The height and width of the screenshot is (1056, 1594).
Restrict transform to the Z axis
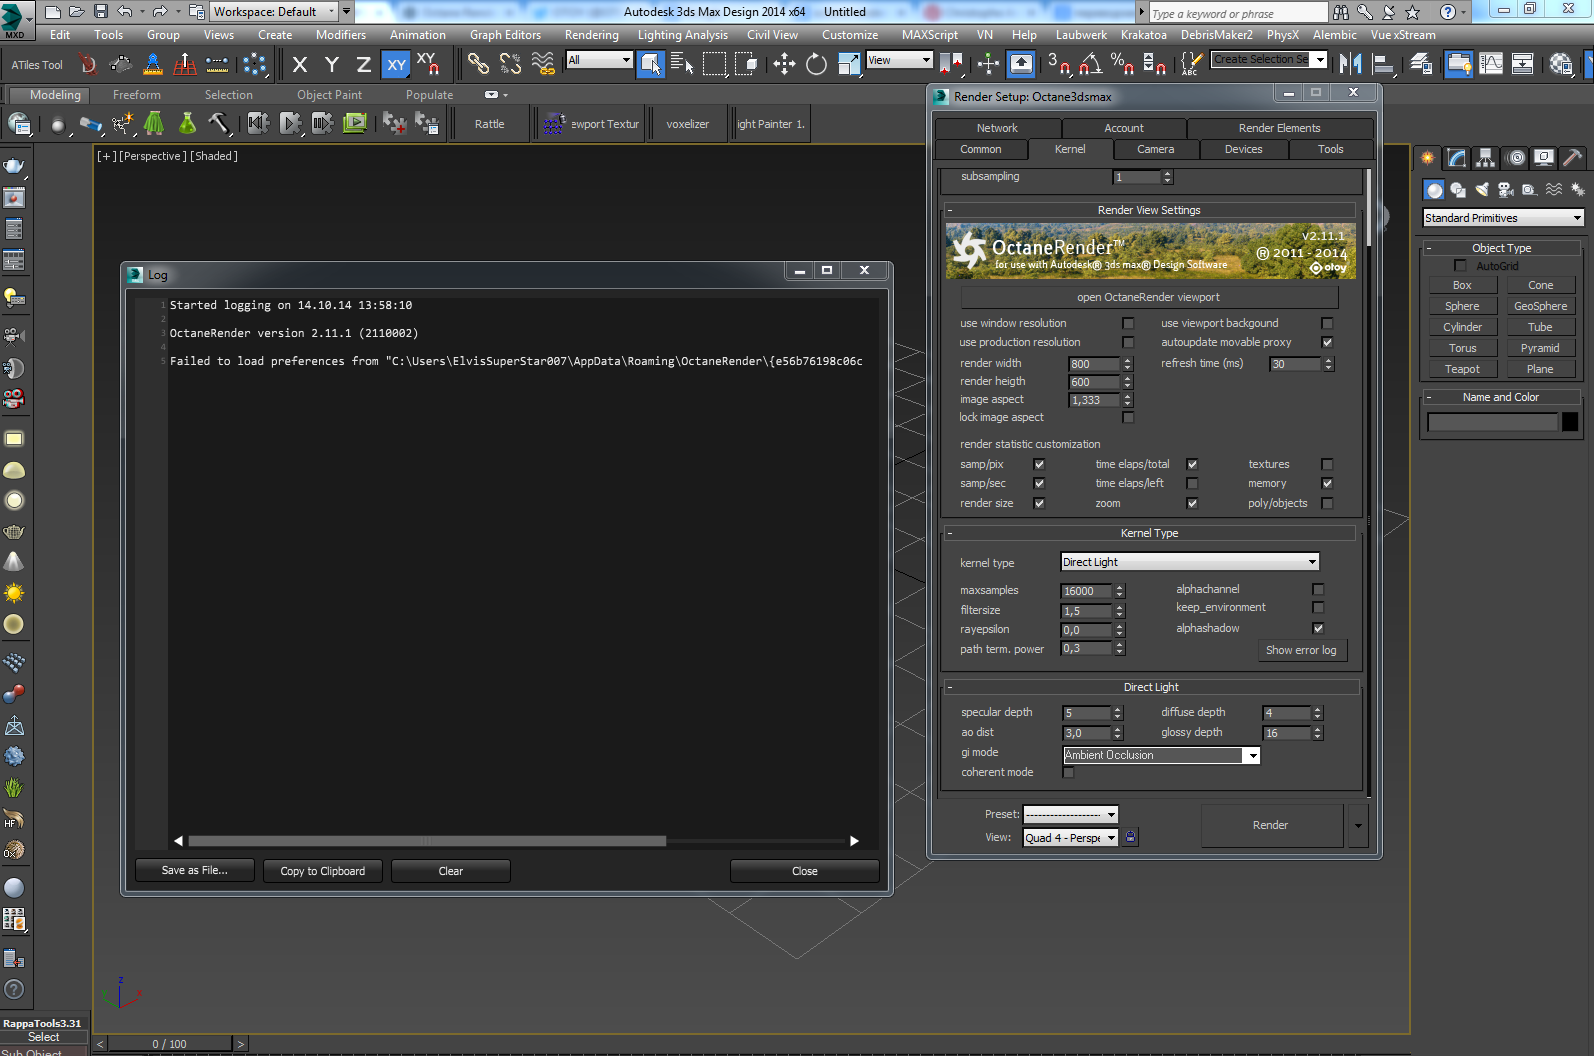(x=364, y=65)
